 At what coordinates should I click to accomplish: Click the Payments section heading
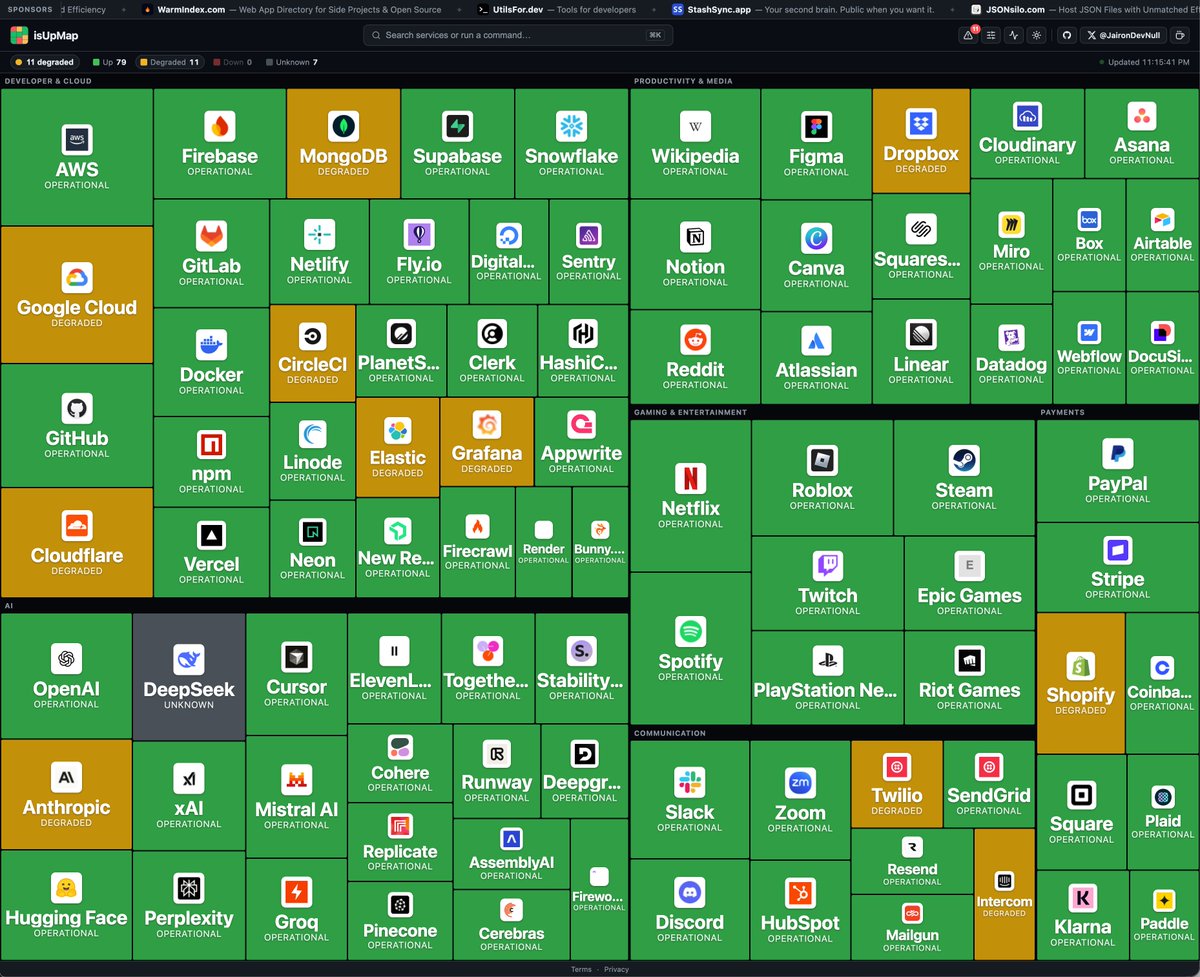point(1062,412)
